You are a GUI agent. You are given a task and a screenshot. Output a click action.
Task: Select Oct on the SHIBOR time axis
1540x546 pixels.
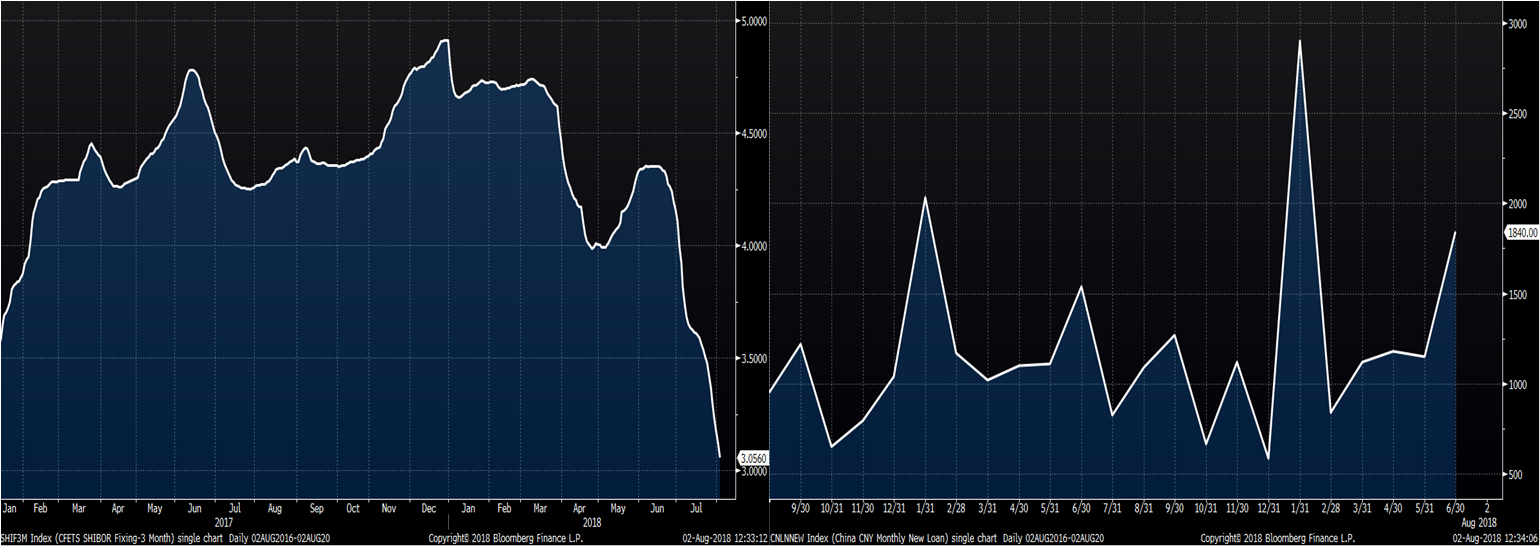click(x=352, y=508)
